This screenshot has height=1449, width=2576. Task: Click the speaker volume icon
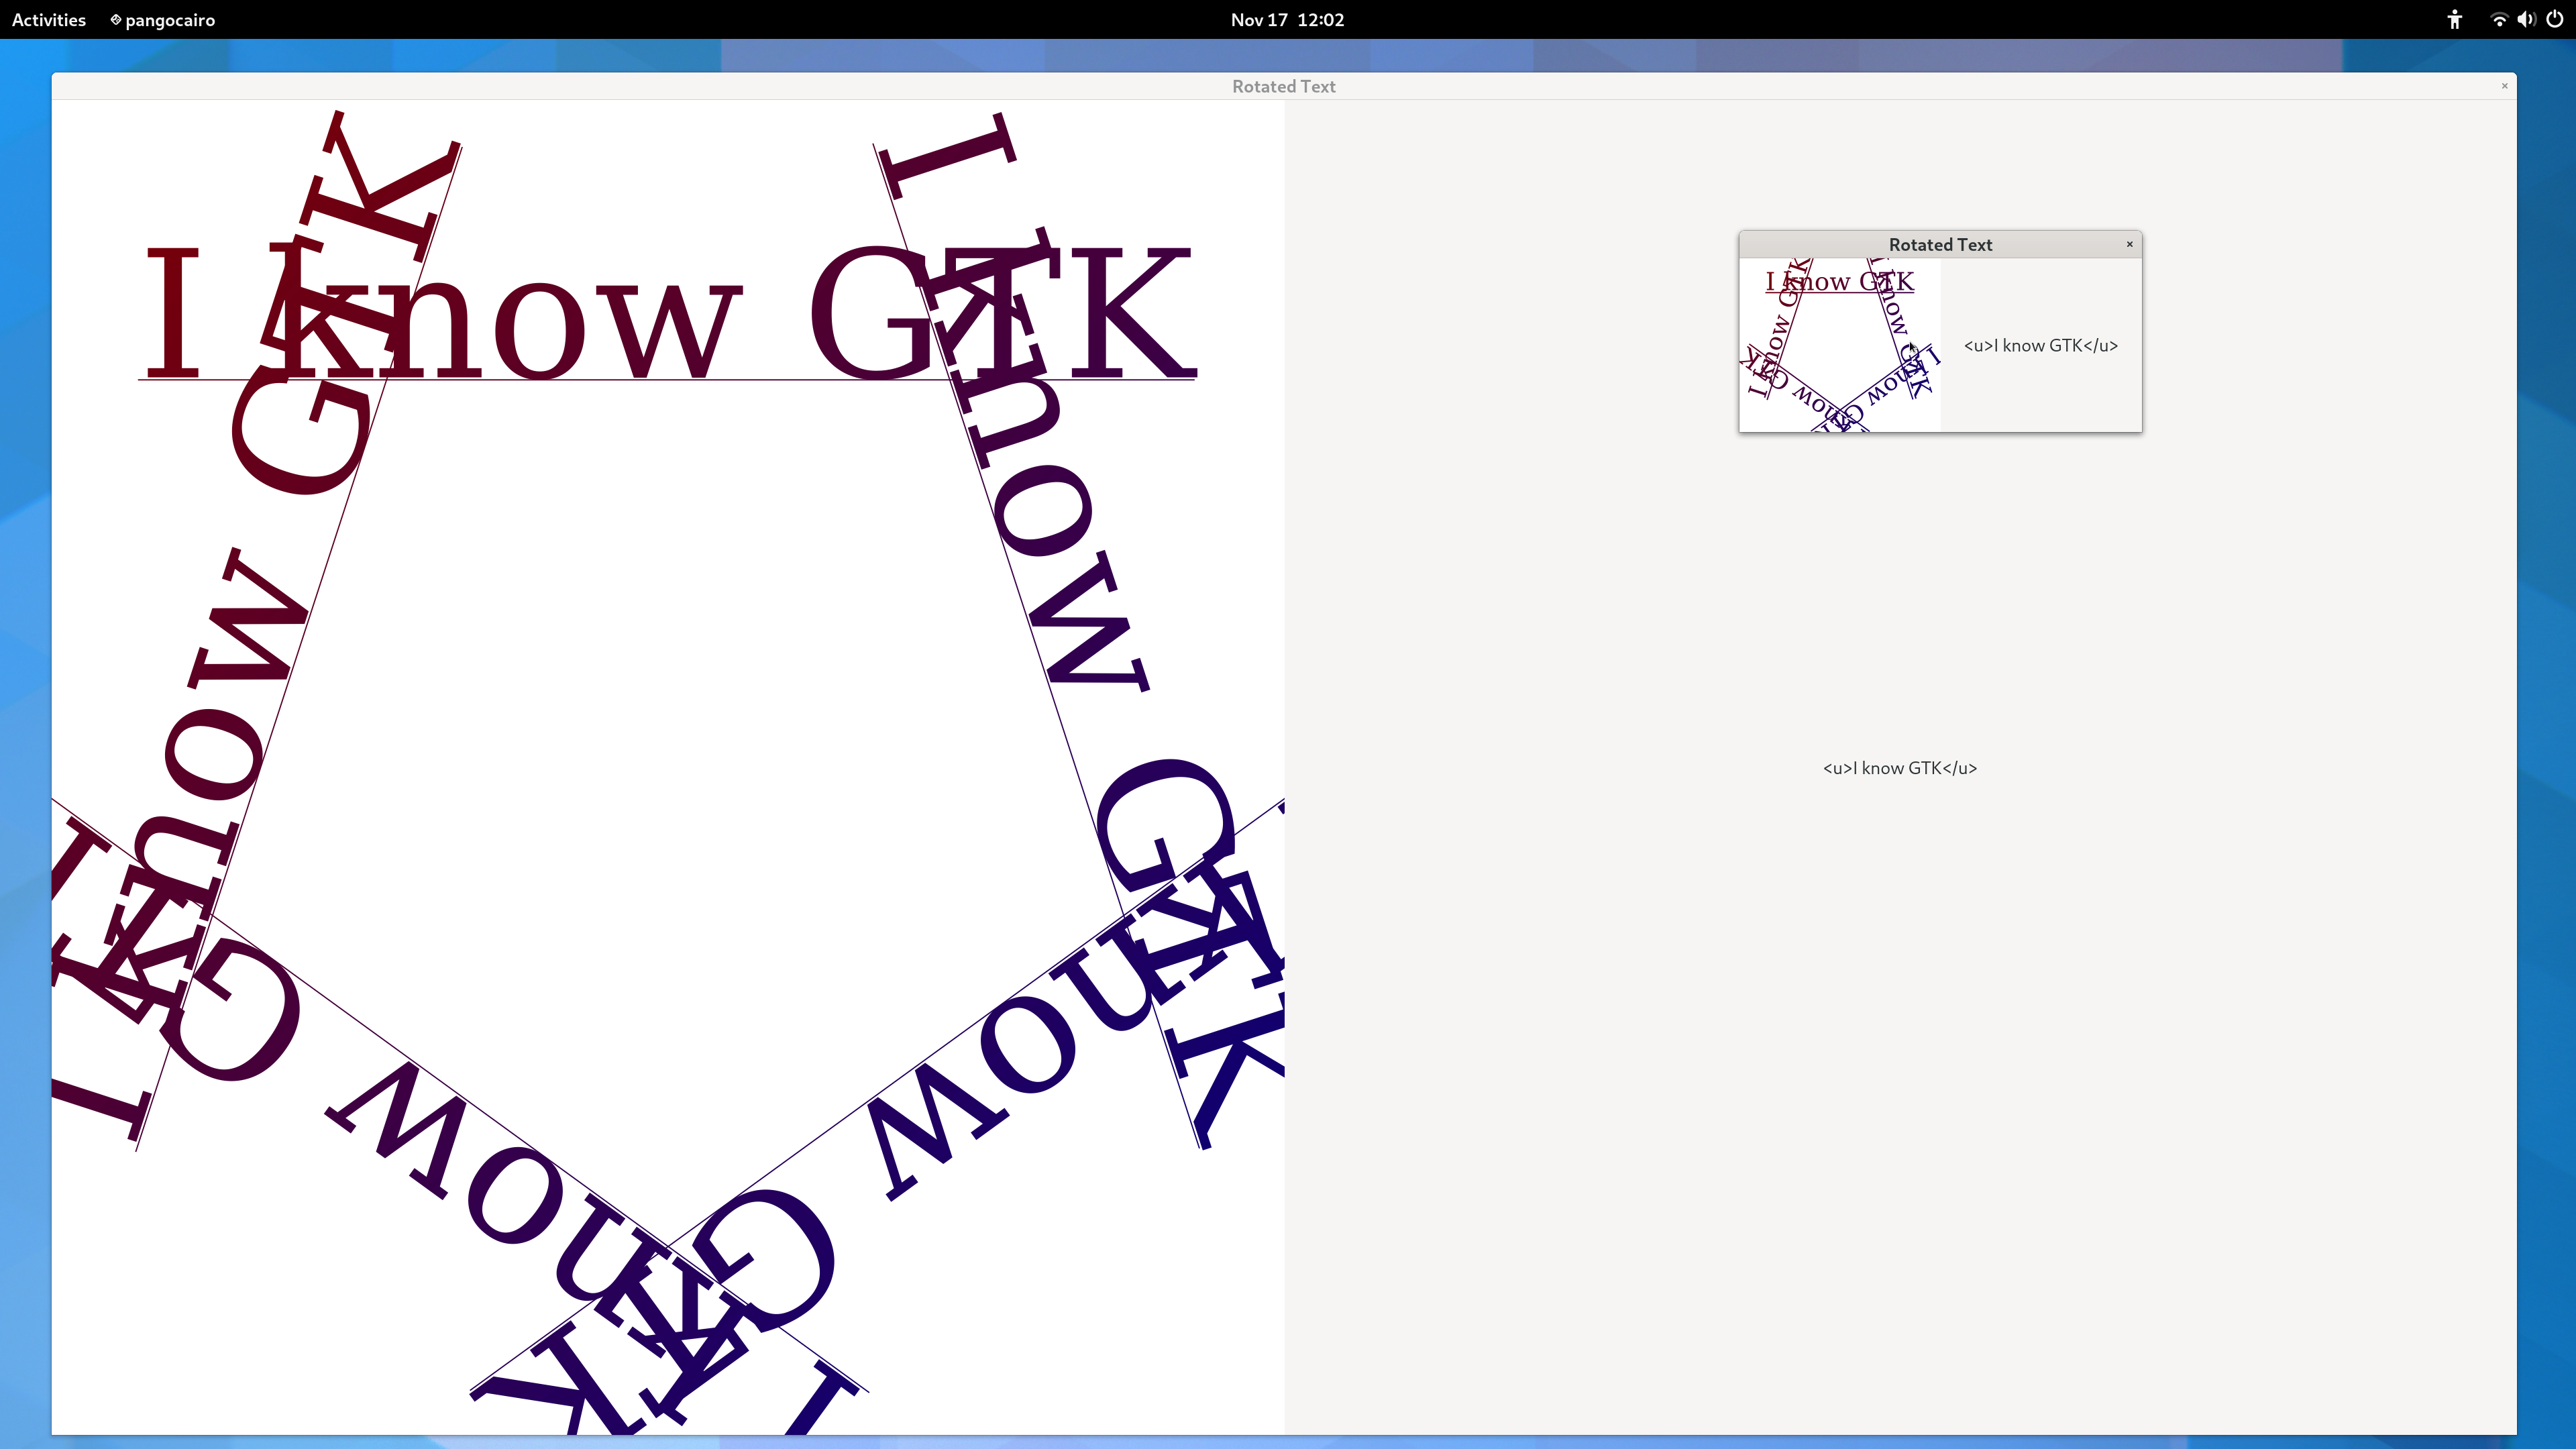2526,20
